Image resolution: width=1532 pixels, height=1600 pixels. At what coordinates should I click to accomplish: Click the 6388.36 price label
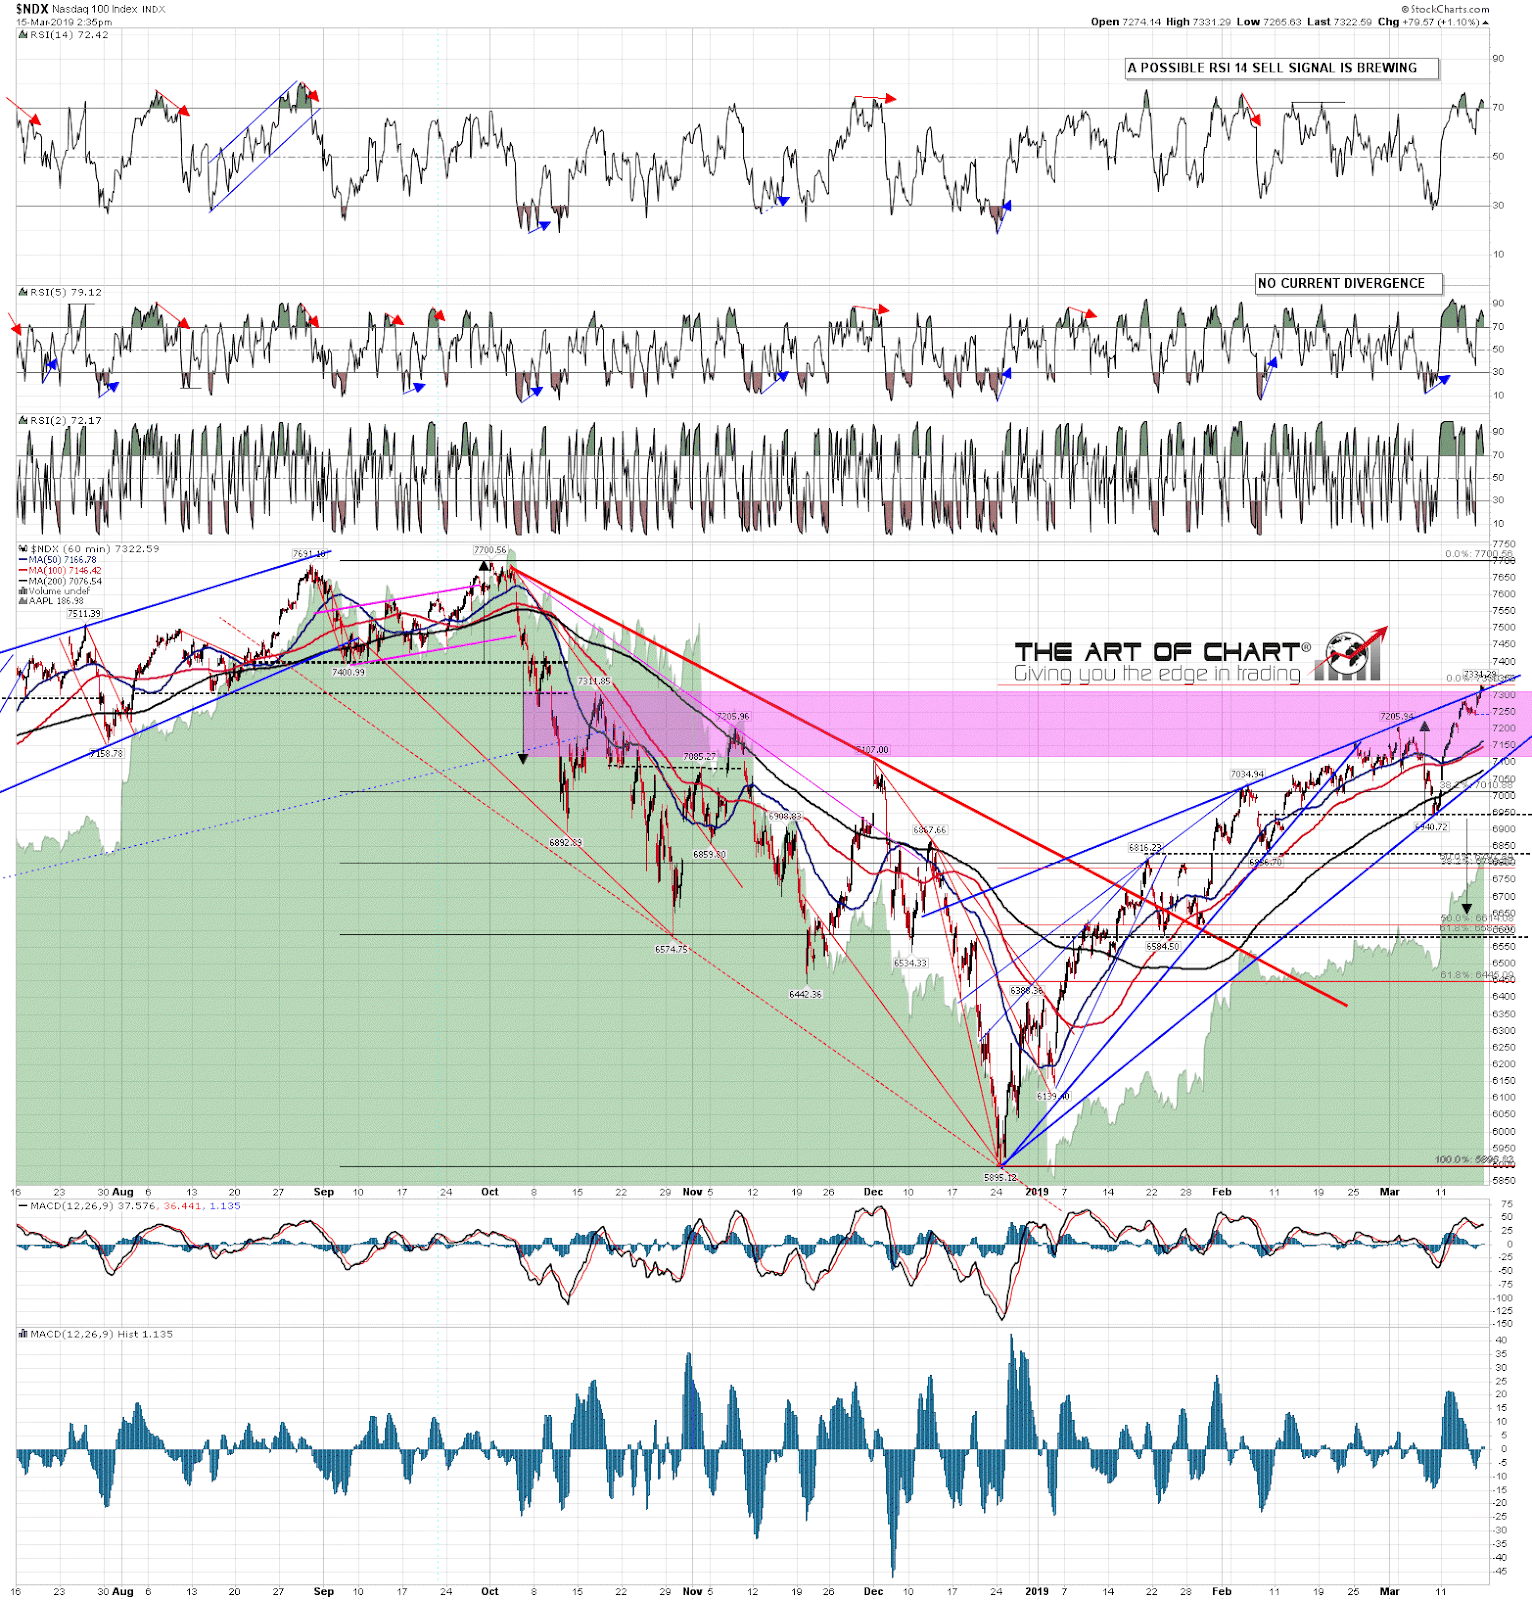point(1026,991)
